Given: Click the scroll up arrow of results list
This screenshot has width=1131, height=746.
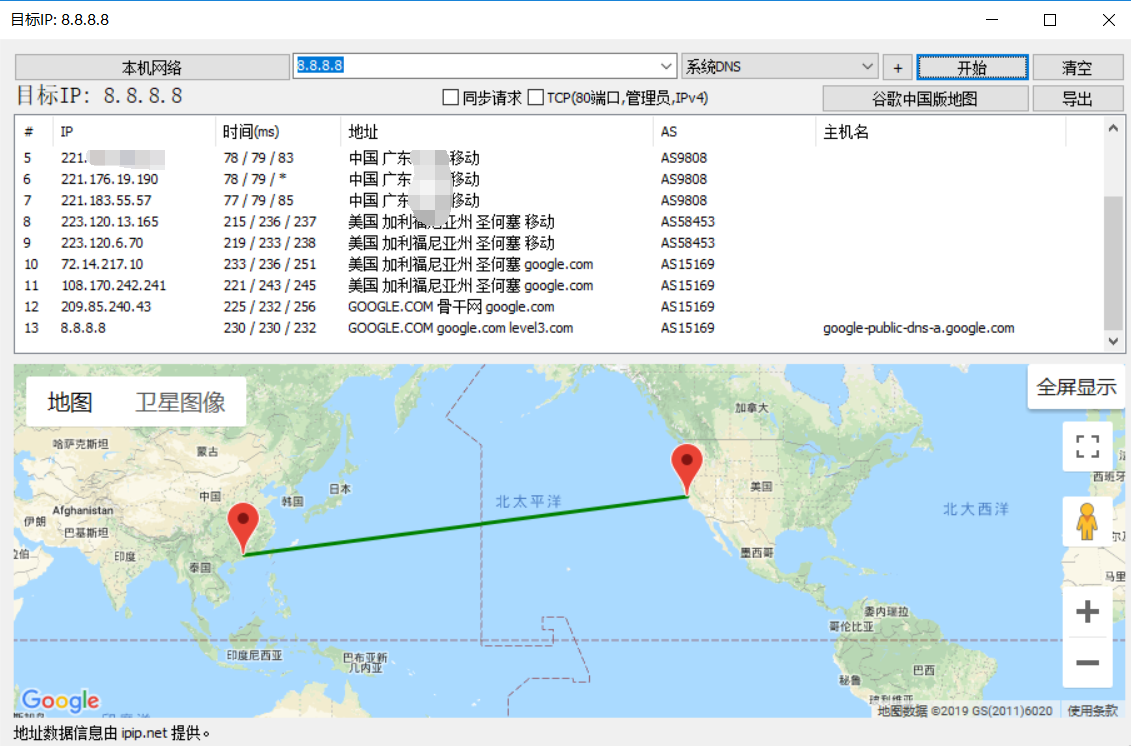Looking at the screenshot, I should 1113,128.
